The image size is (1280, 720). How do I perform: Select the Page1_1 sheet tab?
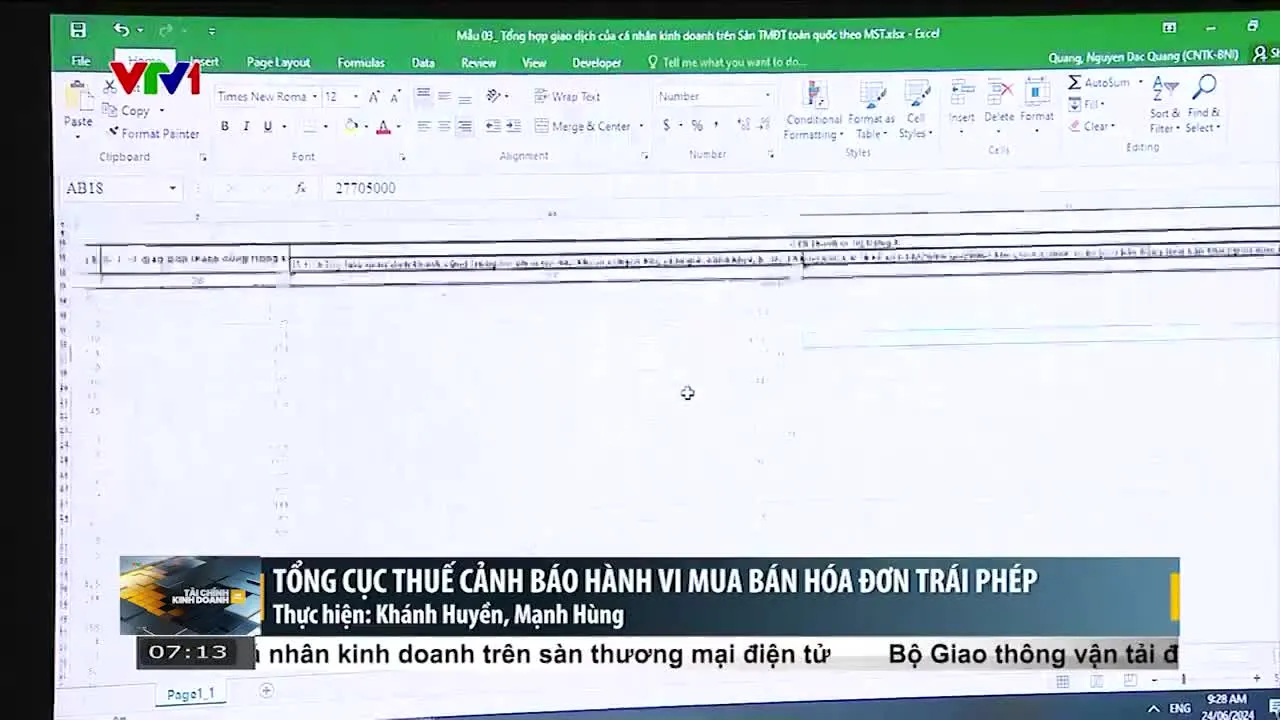[190, 693]
